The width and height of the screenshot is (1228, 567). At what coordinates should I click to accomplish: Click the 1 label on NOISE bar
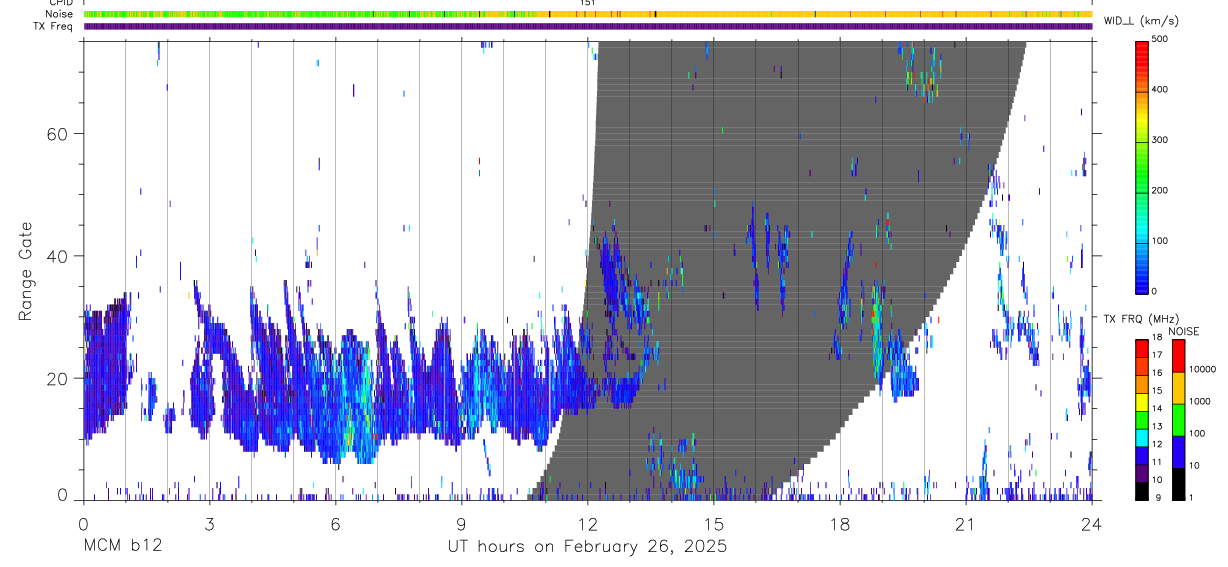click(x=1191, y=498)
